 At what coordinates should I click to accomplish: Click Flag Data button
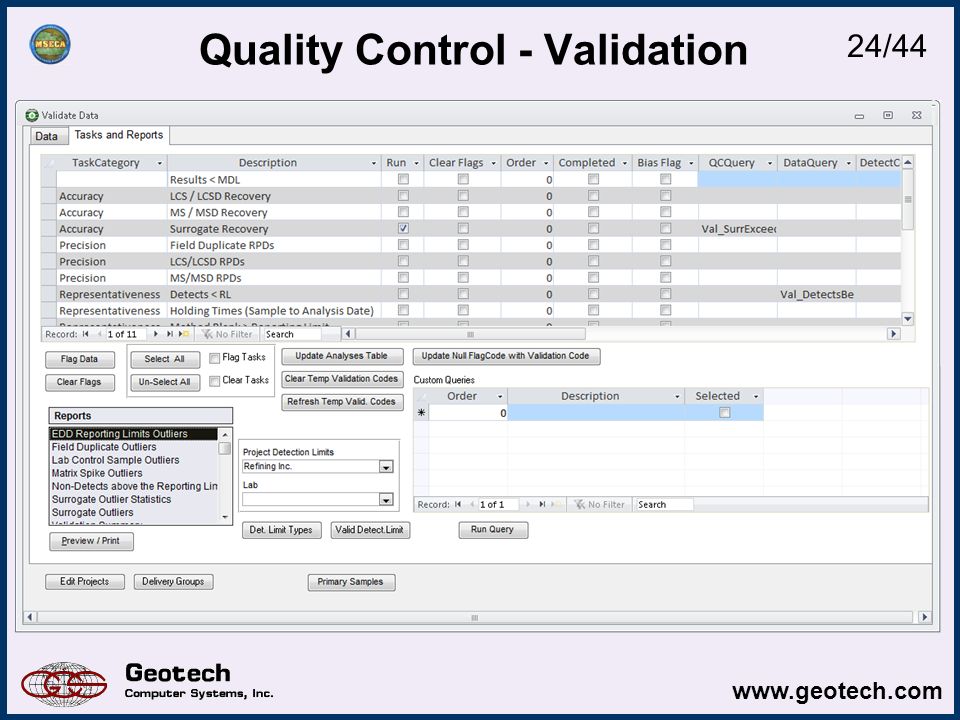[x=80, y=359]
